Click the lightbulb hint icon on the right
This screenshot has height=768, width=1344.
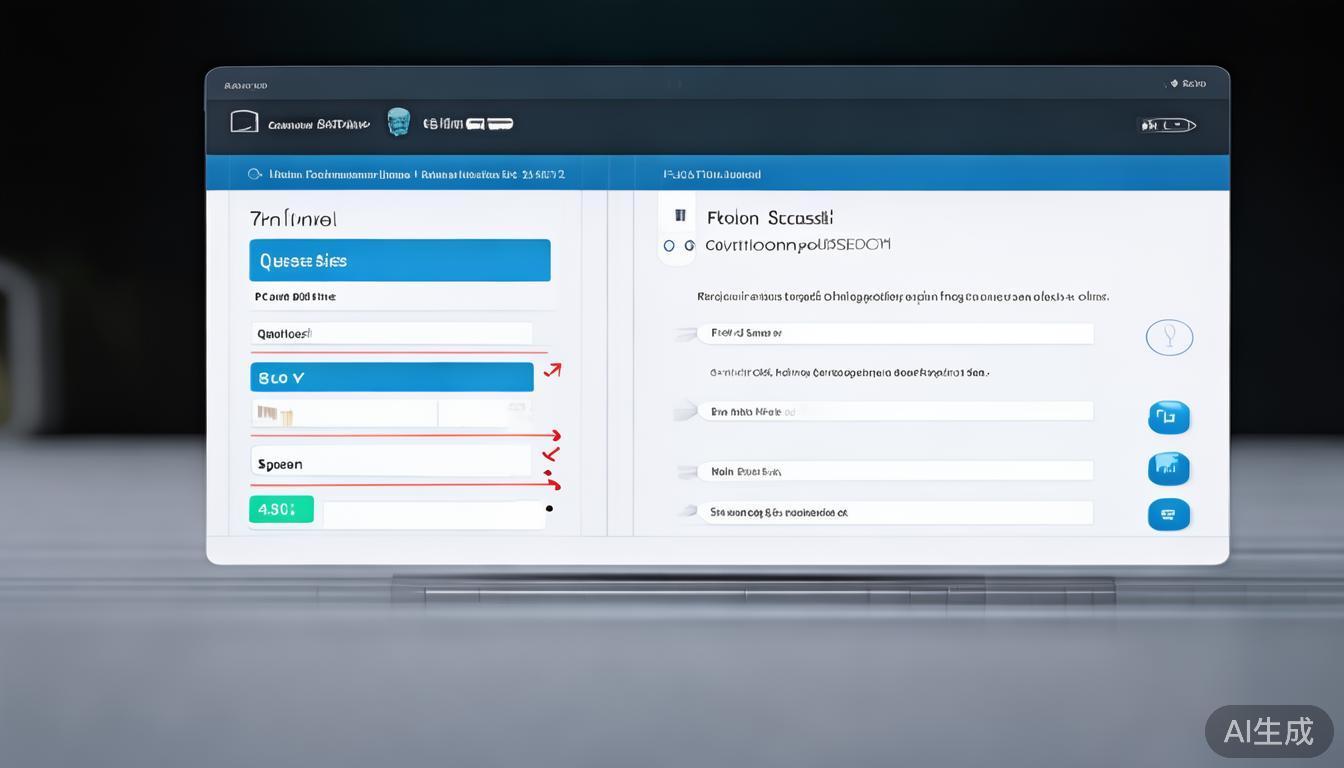1169,337
